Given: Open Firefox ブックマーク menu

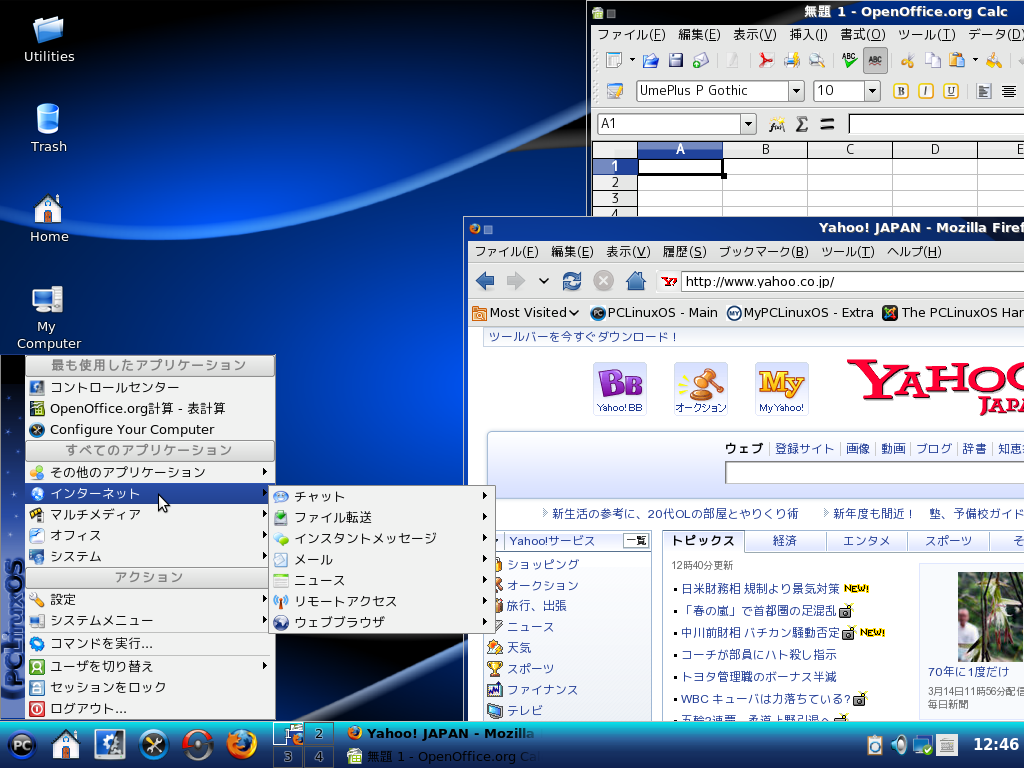Looking at the screenshot, I should 763,251.
